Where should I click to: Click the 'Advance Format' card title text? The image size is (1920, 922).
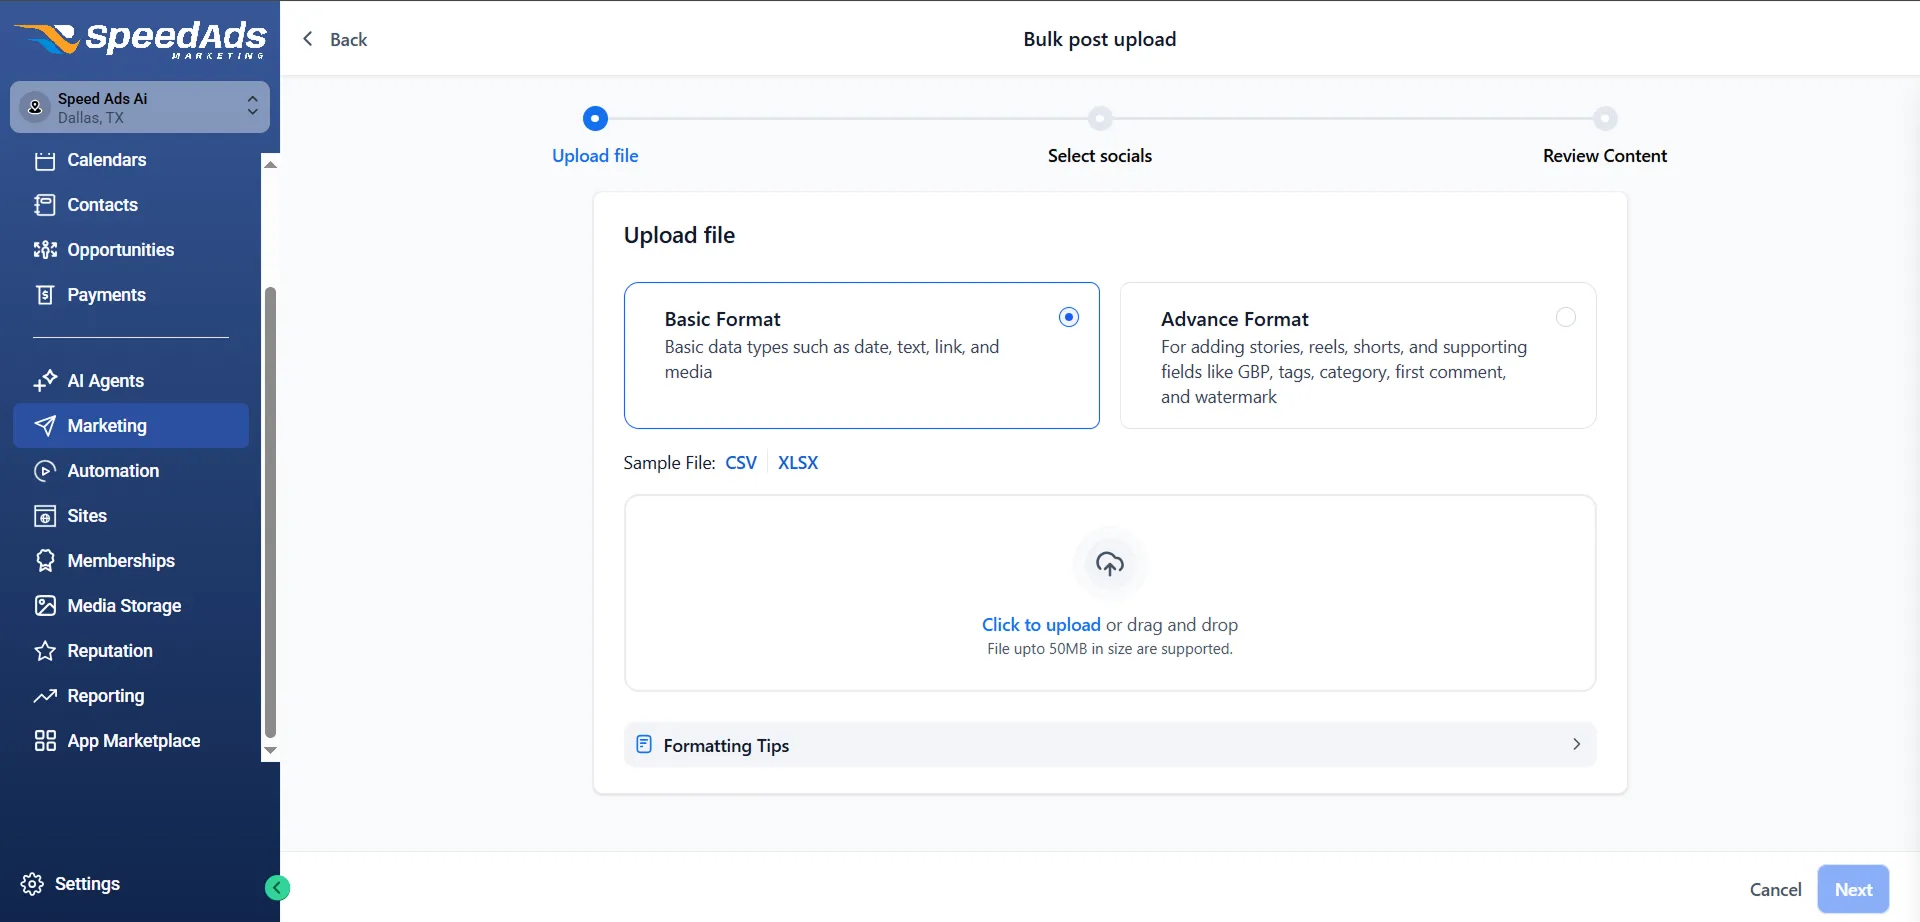pos(1234,319)
